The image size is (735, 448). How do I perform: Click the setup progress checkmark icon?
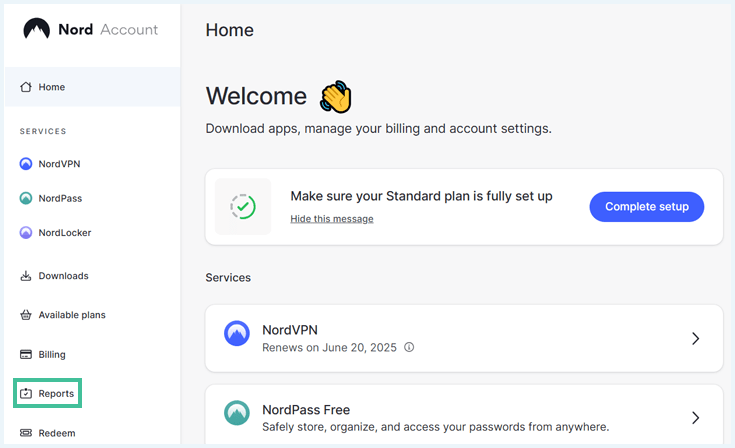(243, 207)
